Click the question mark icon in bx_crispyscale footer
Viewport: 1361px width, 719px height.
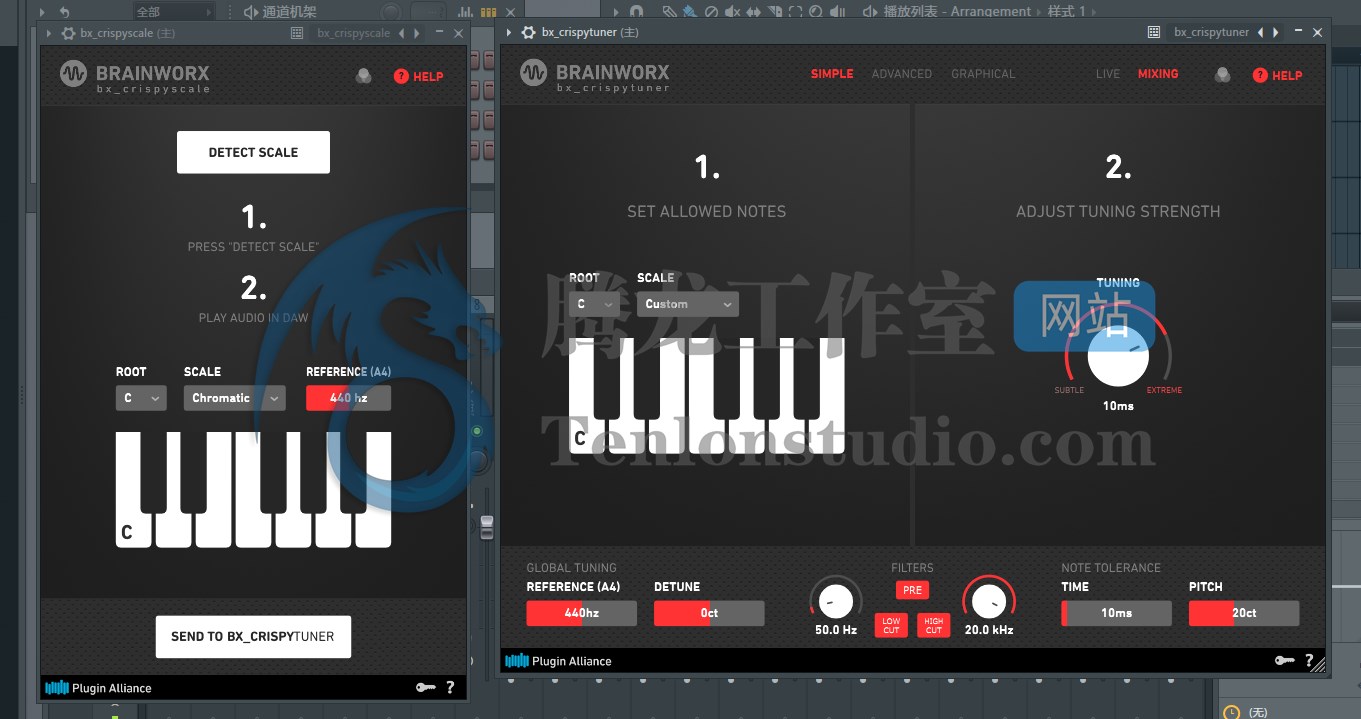pyautogui.click(x=450, y=687)
